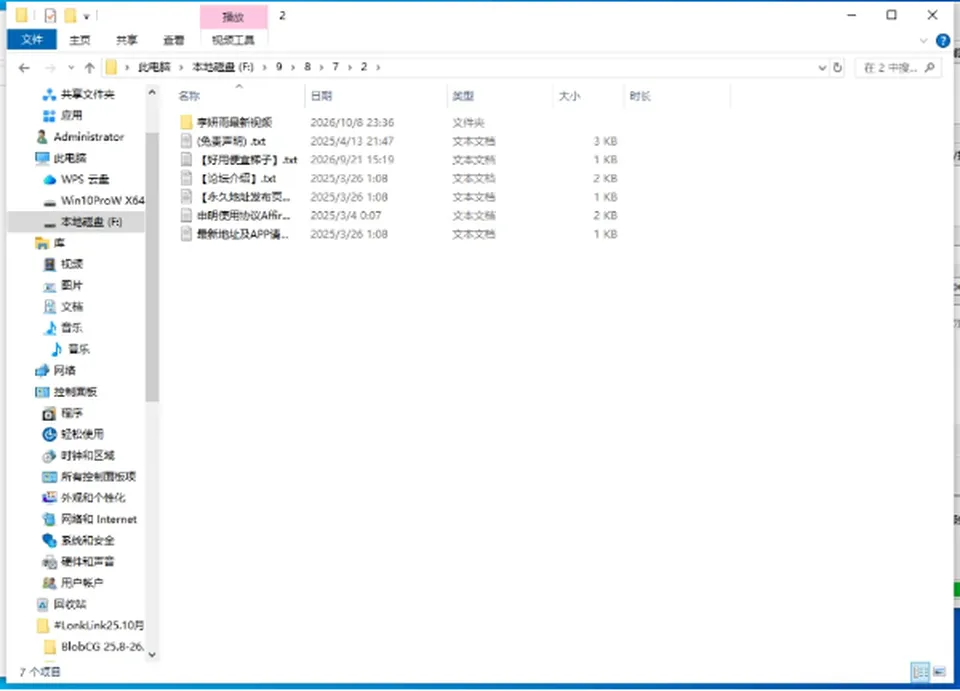The height and width of the screenshot is (691, 960).
Task: Click the breadcrumb chevron after folder 9
Action: 293,67
